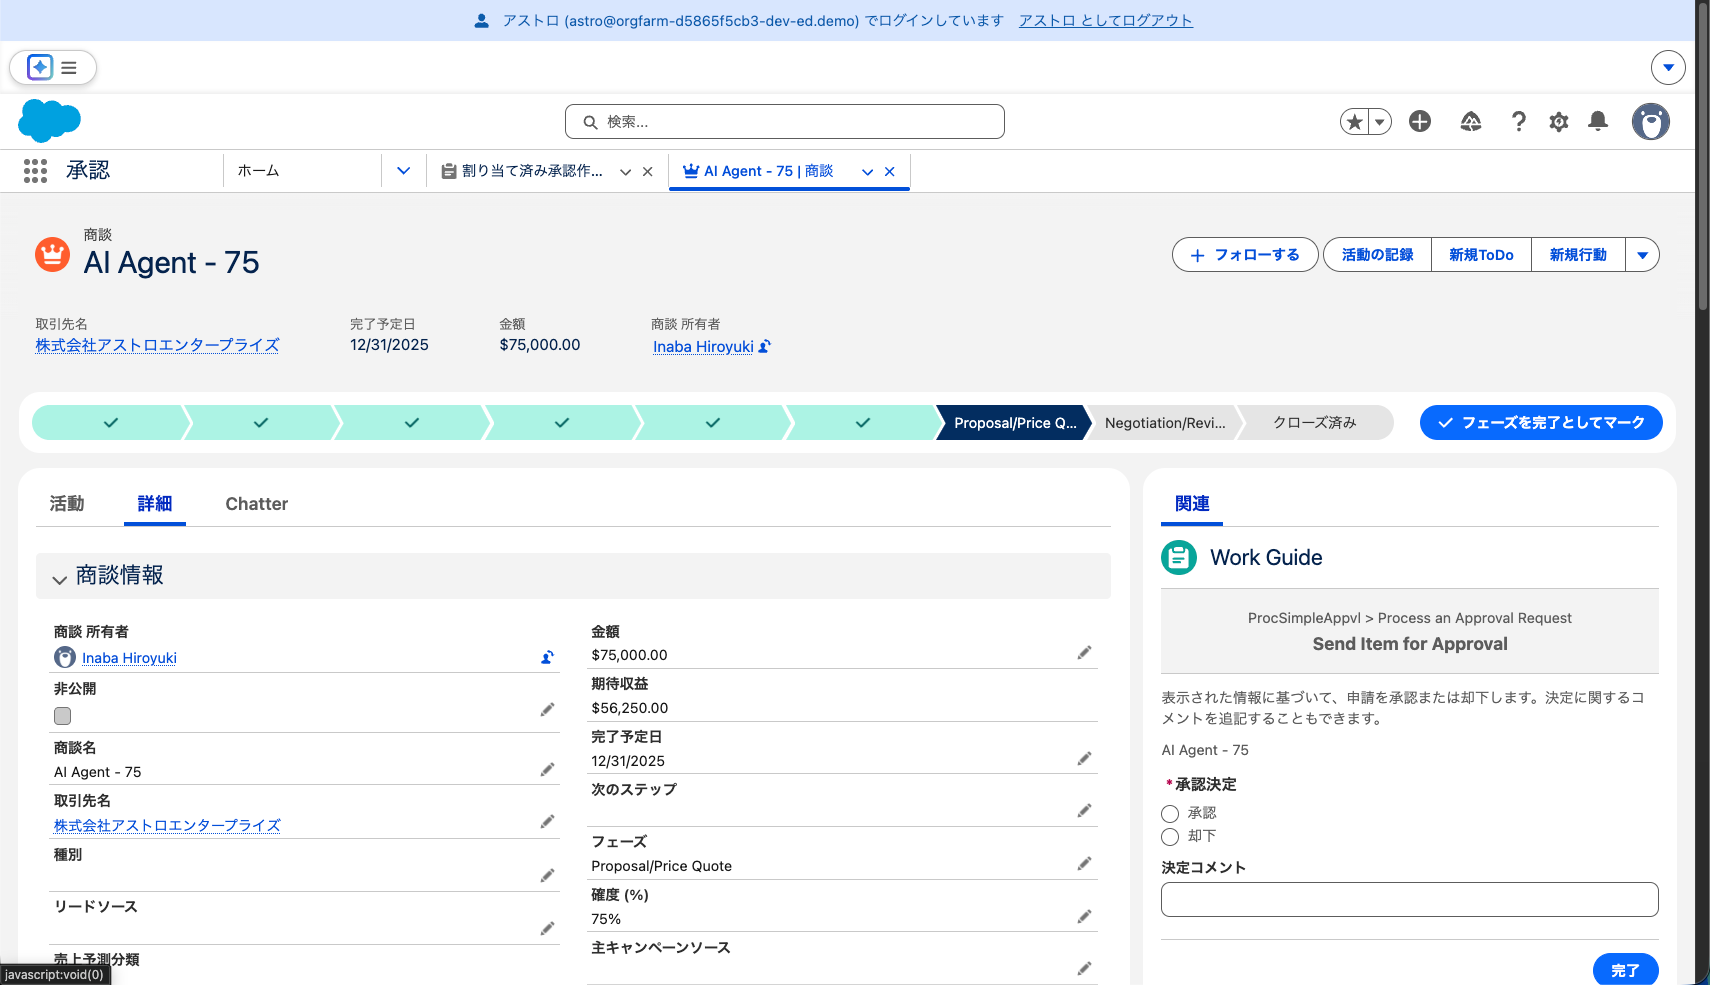The image size is (1710, 985).
Task: Edit the リードソース field pencil icon
Action: point(547,929)
